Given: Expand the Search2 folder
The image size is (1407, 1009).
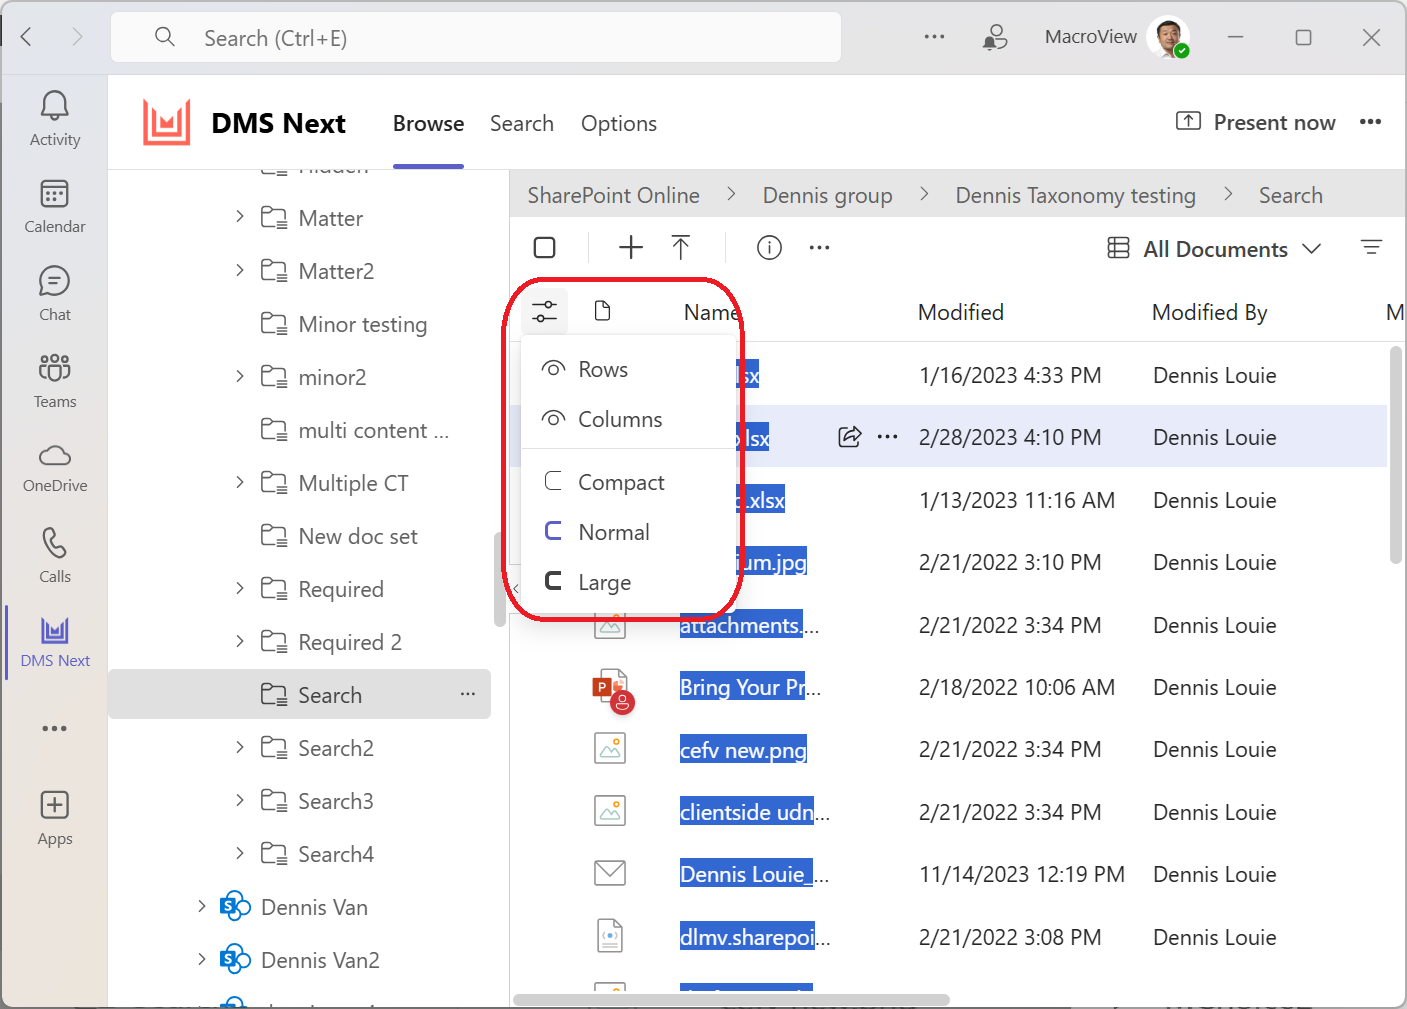Looking at the screenshot, I should [x=239, y=747].
